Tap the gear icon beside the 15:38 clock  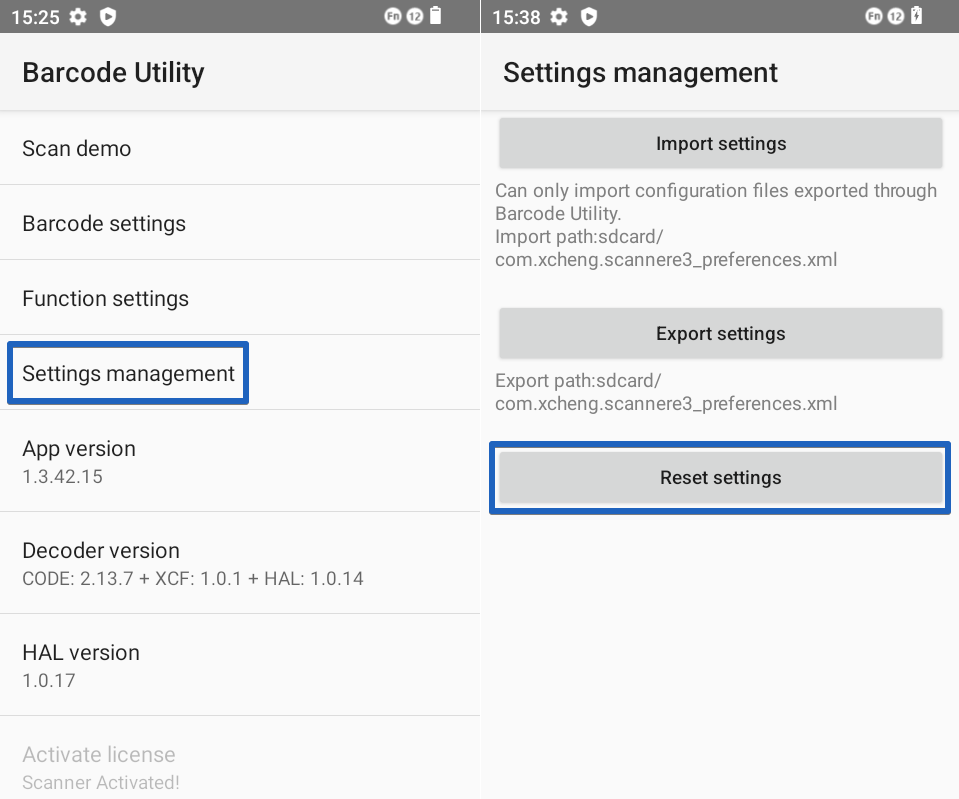pyautogui.click(x=559, y=17)
